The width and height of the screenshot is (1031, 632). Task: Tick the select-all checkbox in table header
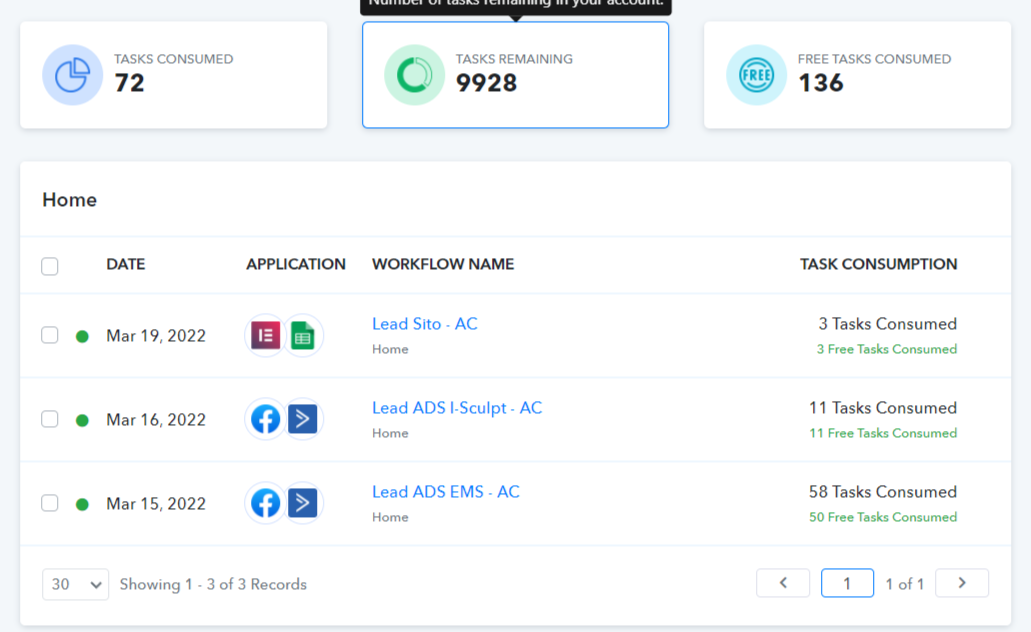(x=50, y=266)
